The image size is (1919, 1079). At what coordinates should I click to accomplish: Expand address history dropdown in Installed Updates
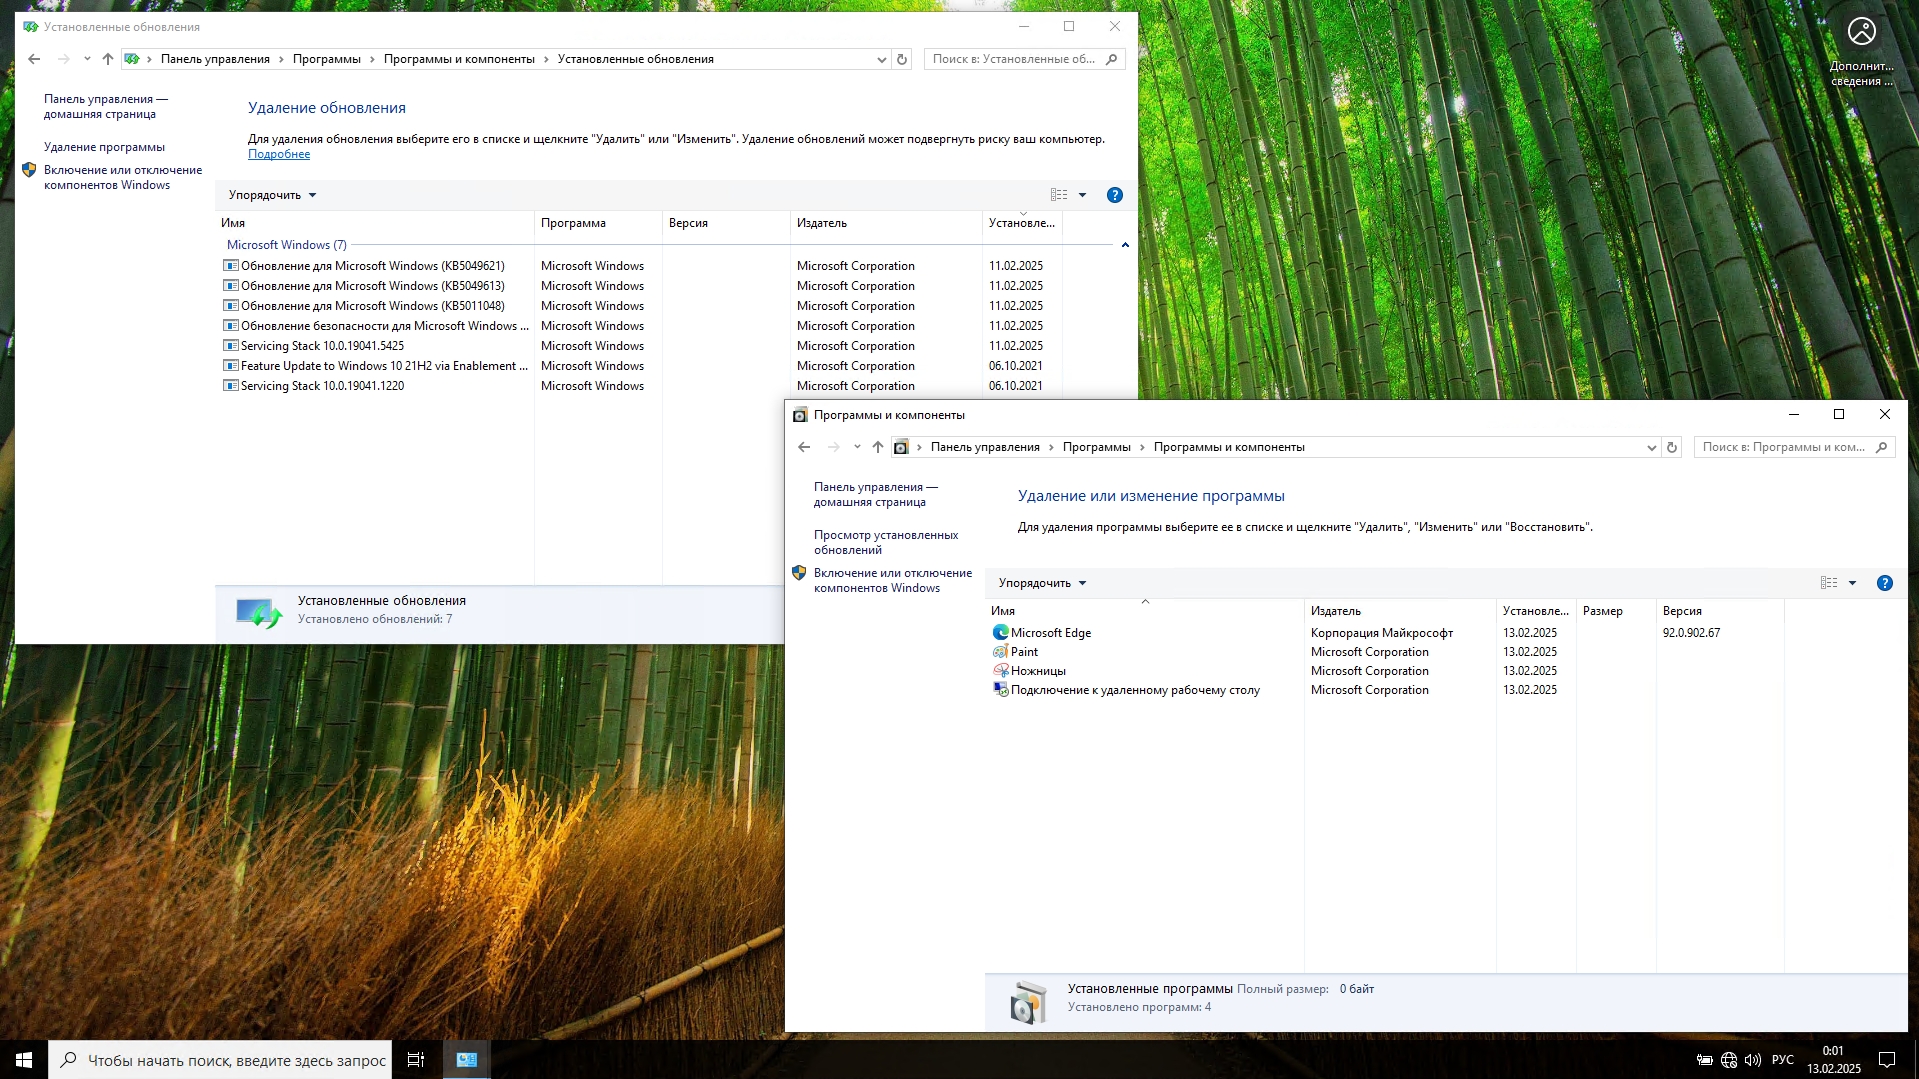(881, 59)
